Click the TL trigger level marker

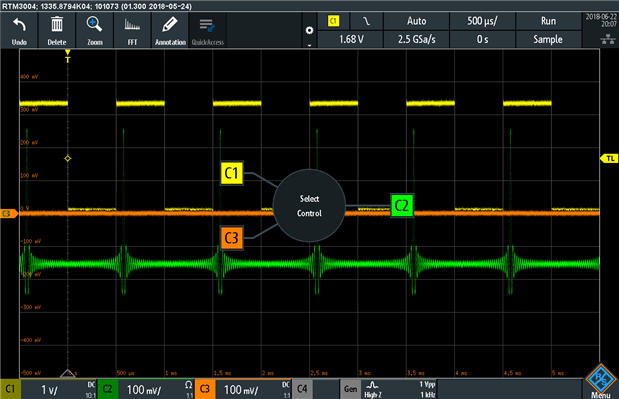[x=609, y=159]
